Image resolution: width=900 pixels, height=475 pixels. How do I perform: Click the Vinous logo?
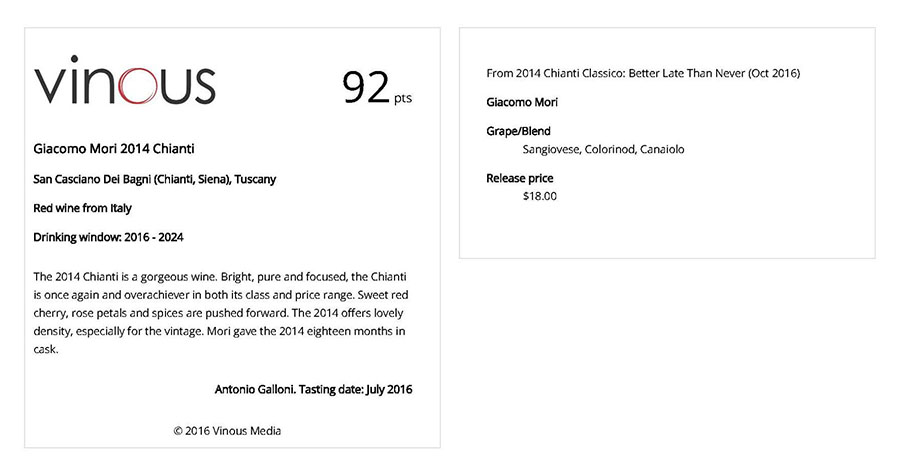pyautogui.click(x=125, y=83)
